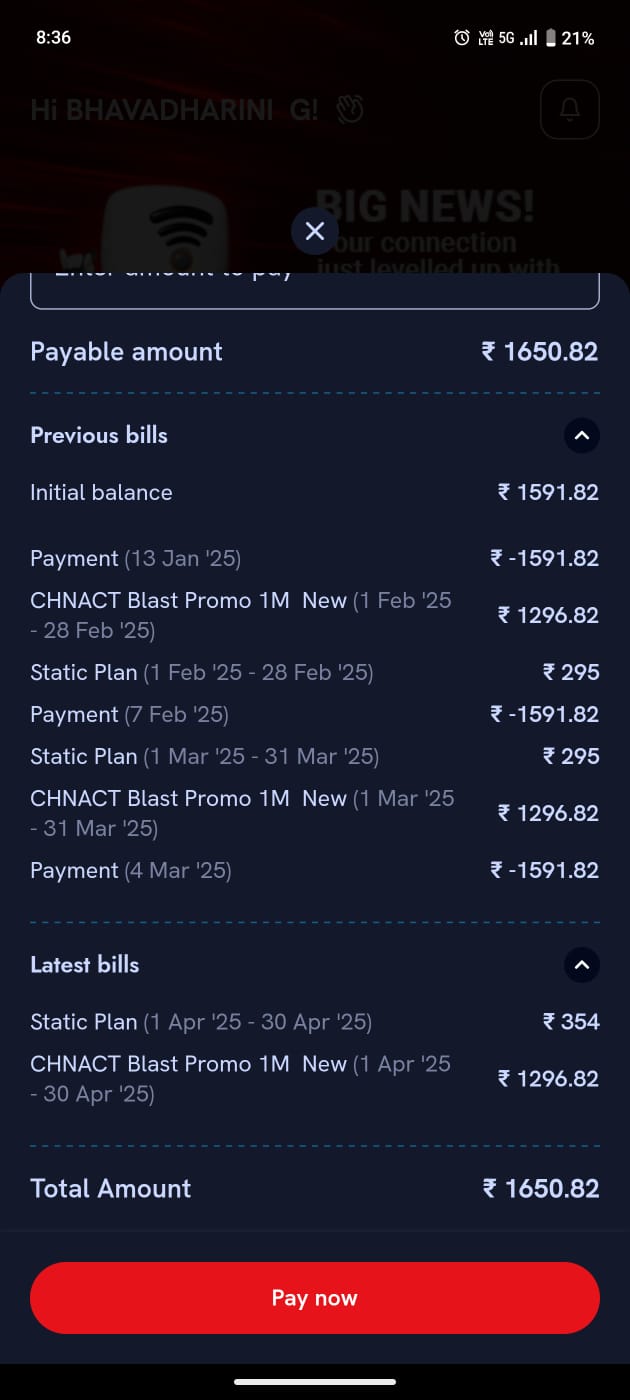The height and width of the screenshot is (1400, 630).
Task: Tap the waving hand emoji icon
Action: tap(350, 109)
